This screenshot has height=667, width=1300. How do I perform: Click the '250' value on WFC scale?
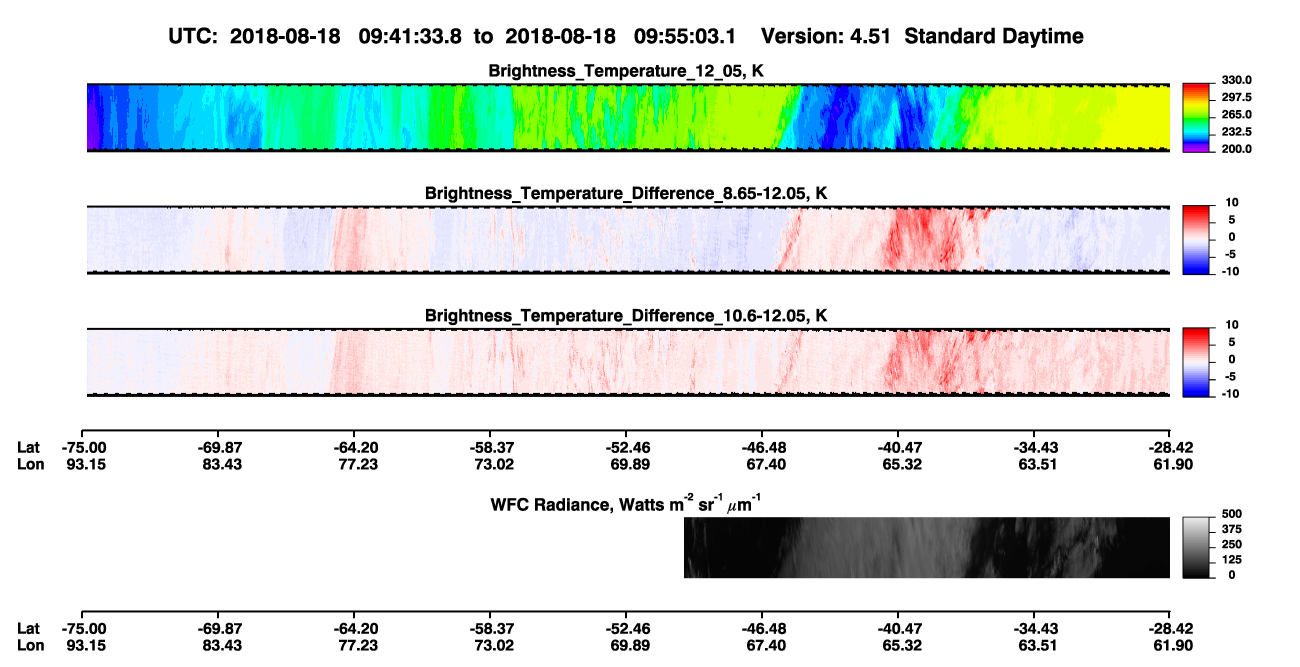tap(1232, 544)
